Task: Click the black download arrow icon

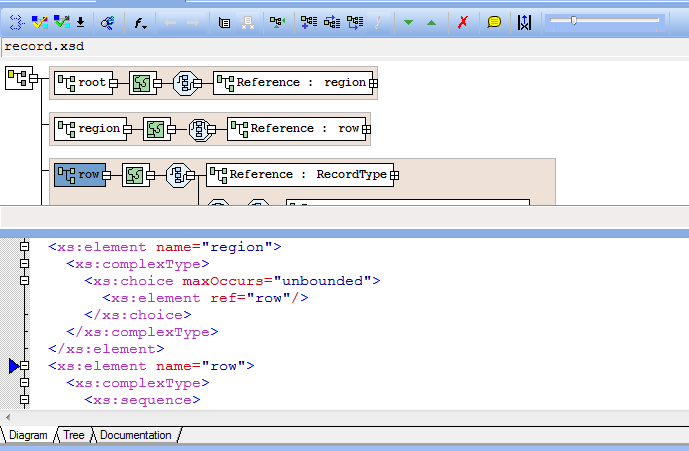Action: click(80, 22)
